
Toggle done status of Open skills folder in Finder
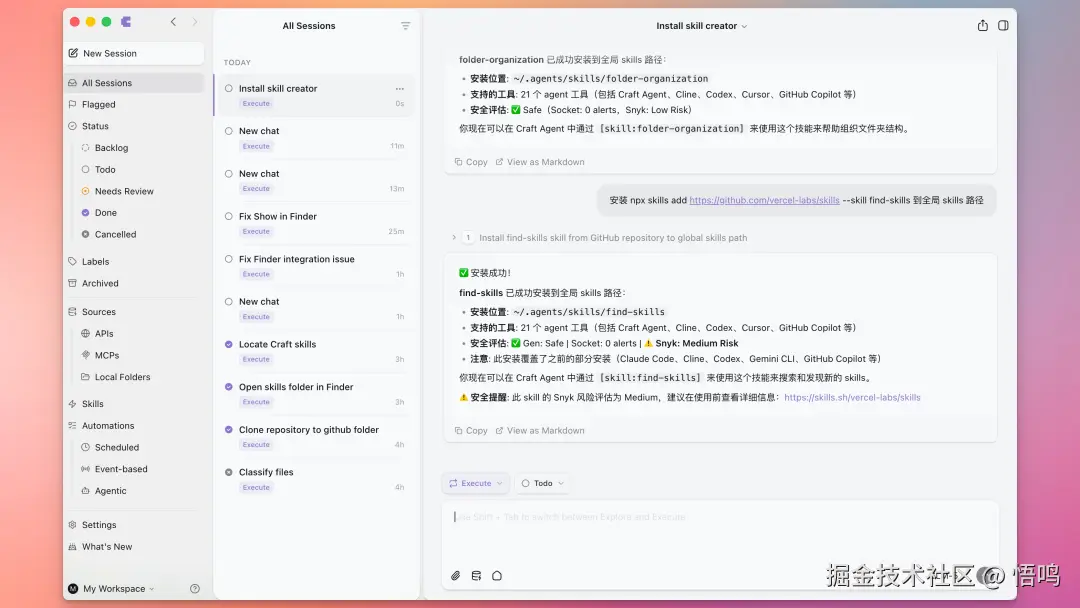(229, 387)
